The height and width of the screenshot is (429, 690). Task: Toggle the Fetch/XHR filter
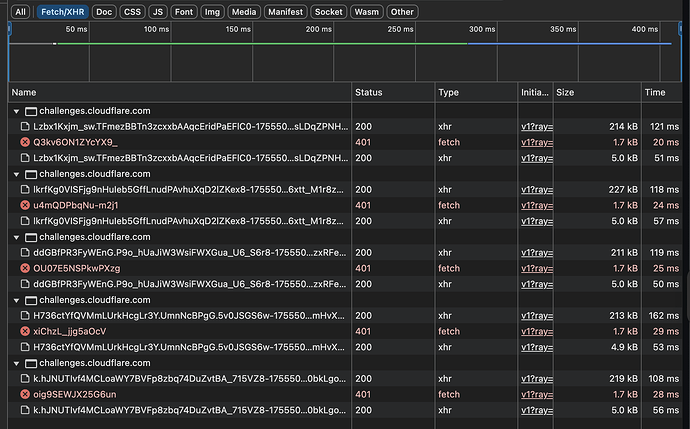click(62, 12)
